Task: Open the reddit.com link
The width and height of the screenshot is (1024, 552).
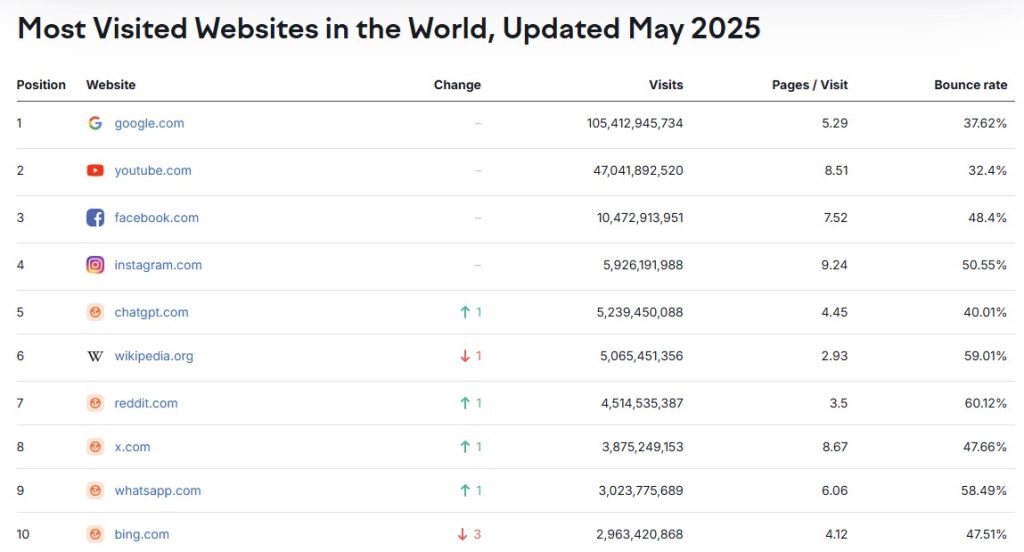Action: 146,403
